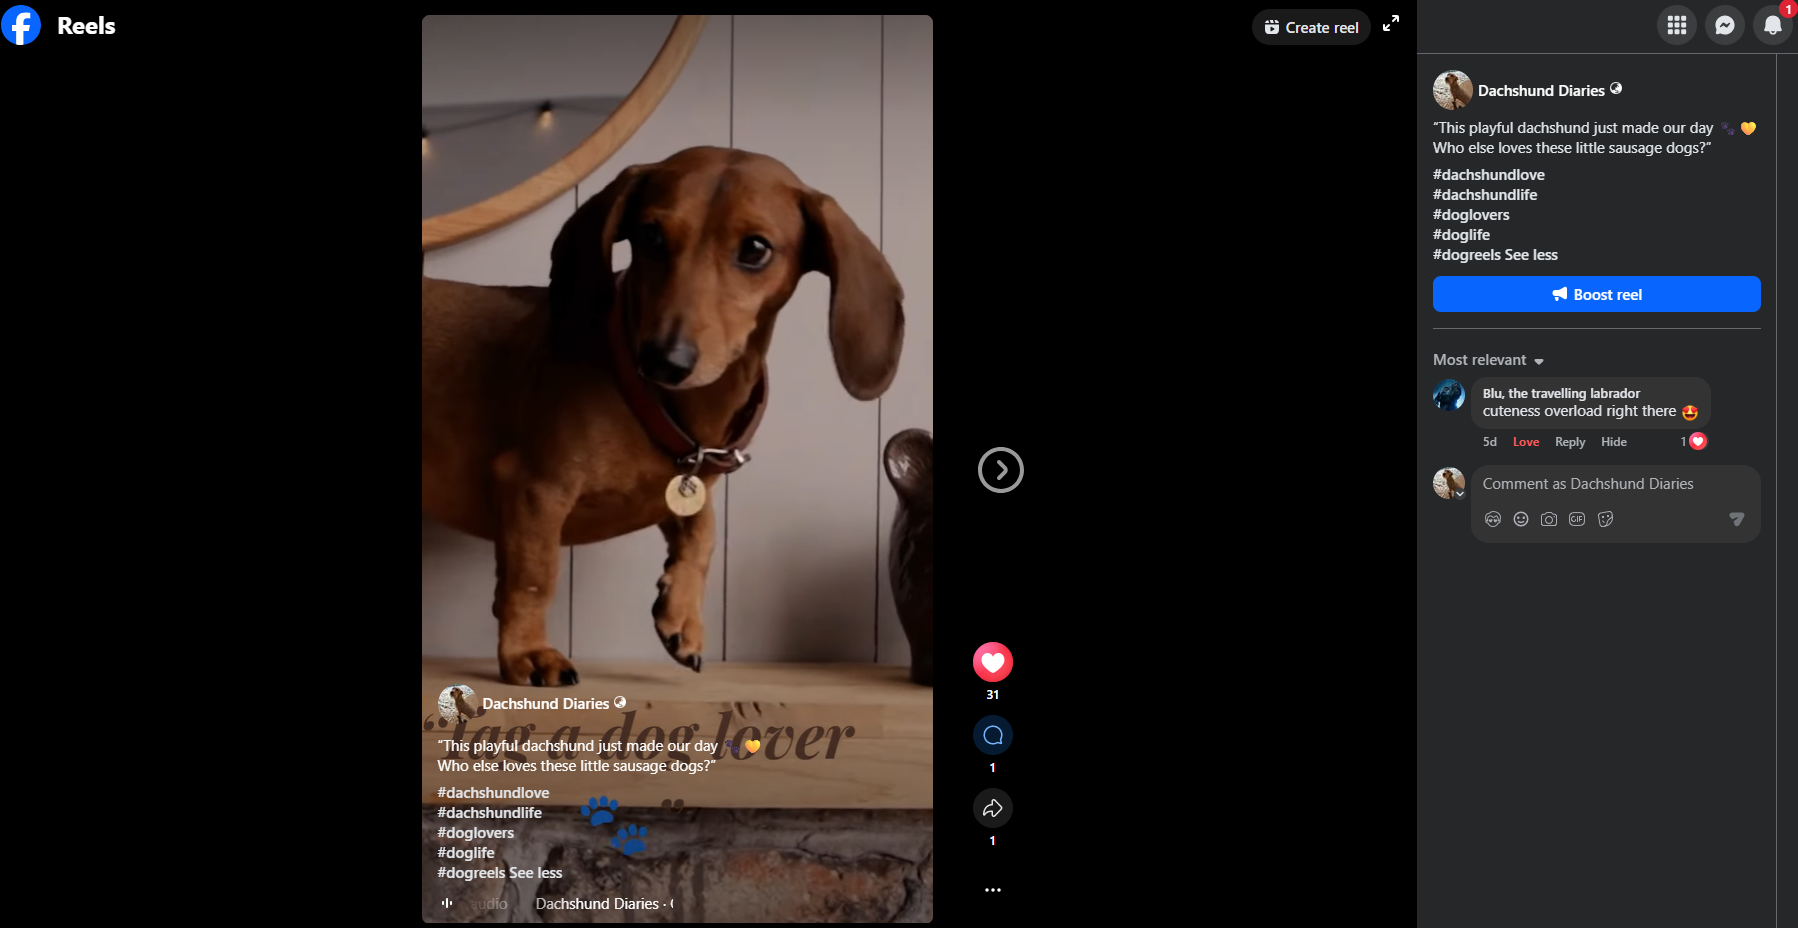The height and width of the screenshot is (928, 1798).
Task: Enter fullscreen with the expand arrows icon
Action: 1391,23
